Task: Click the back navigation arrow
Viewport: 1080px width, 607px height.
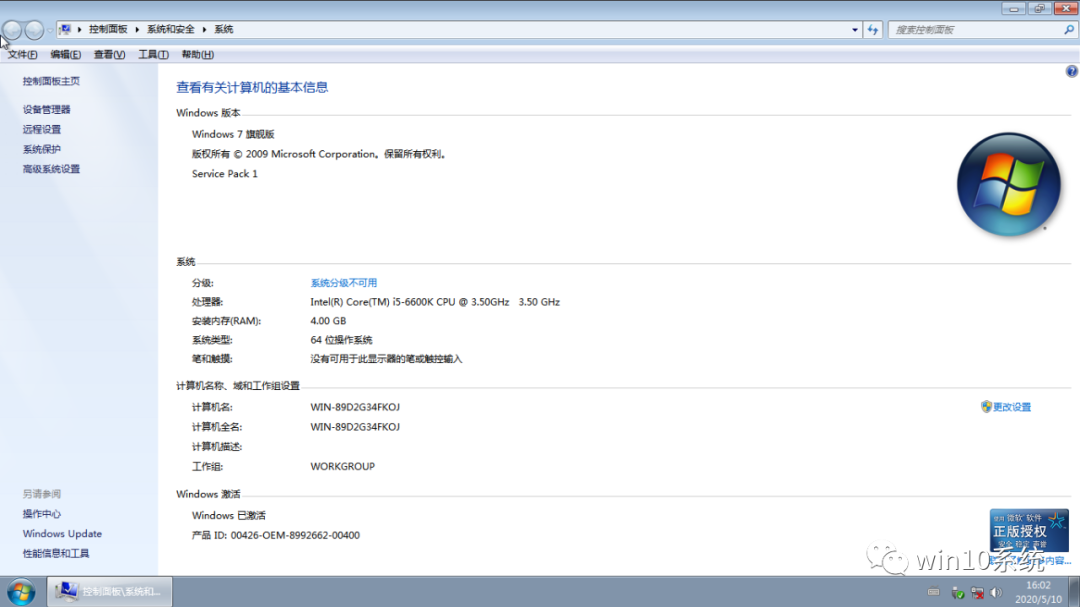Action: click(x=11, y=29)
